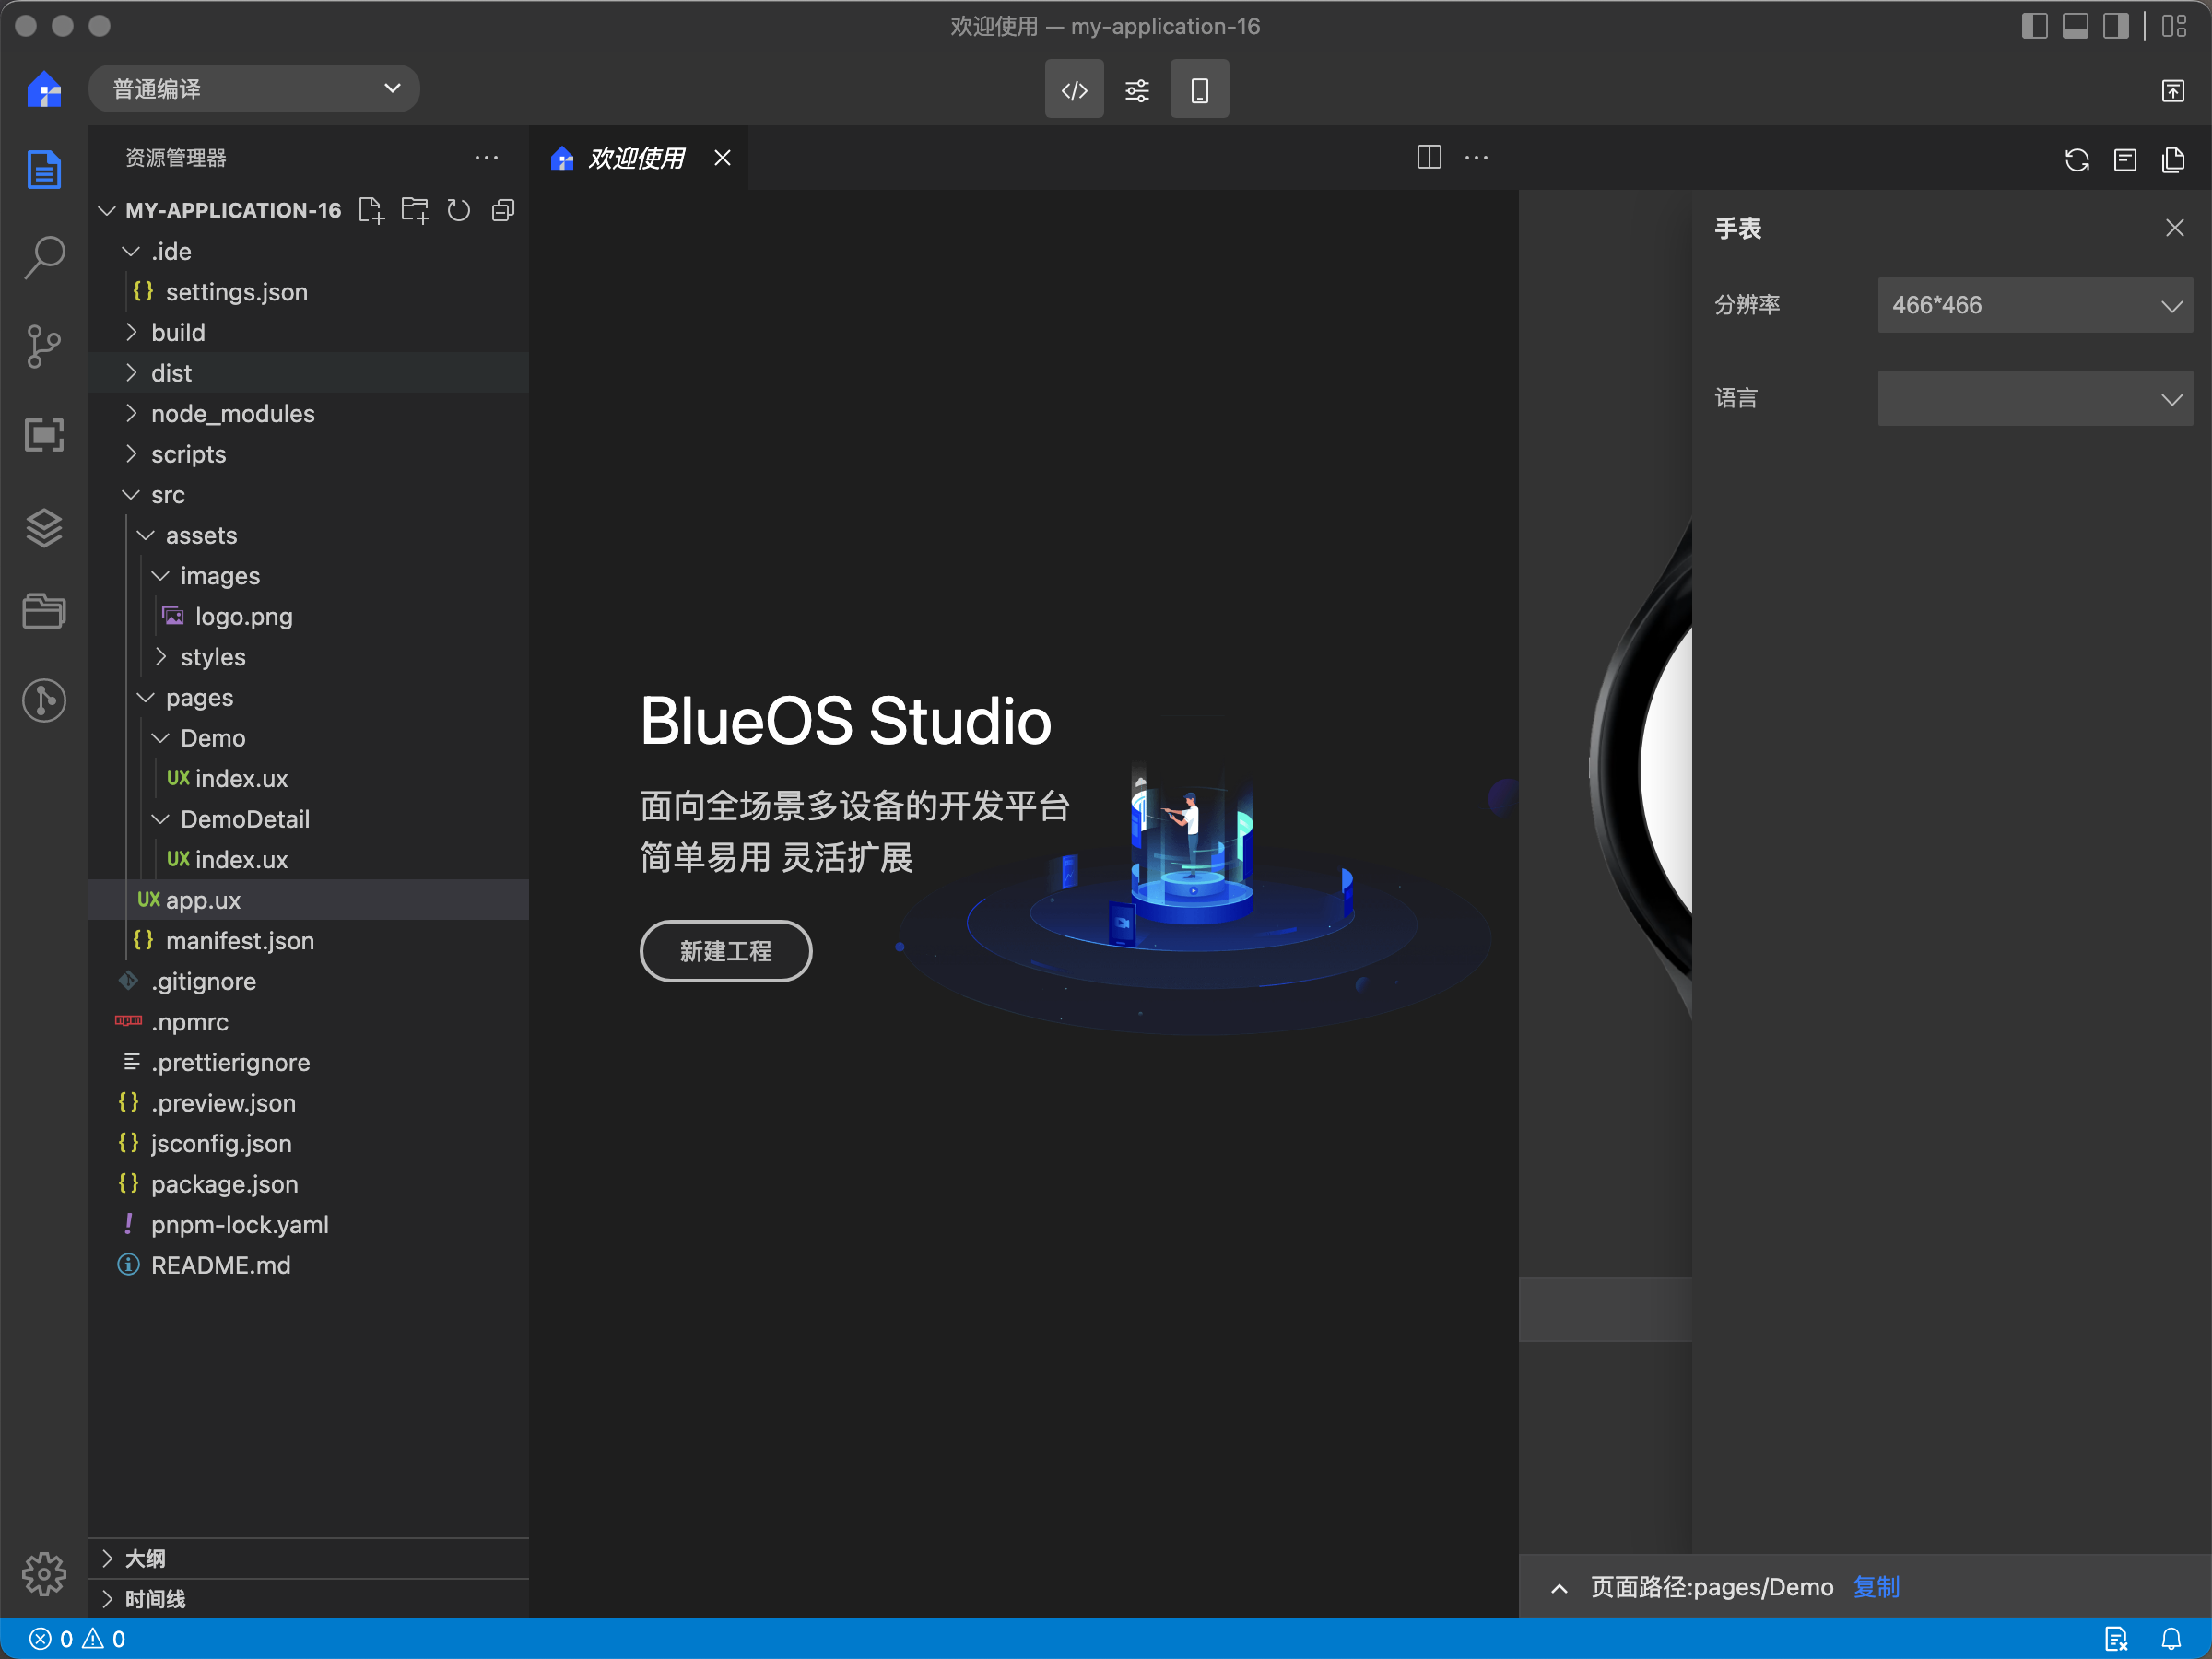Open the layers stack icon in activity bar
Image resolution: width=2212 pixels, height=1659 pixels.
point(44,527)
